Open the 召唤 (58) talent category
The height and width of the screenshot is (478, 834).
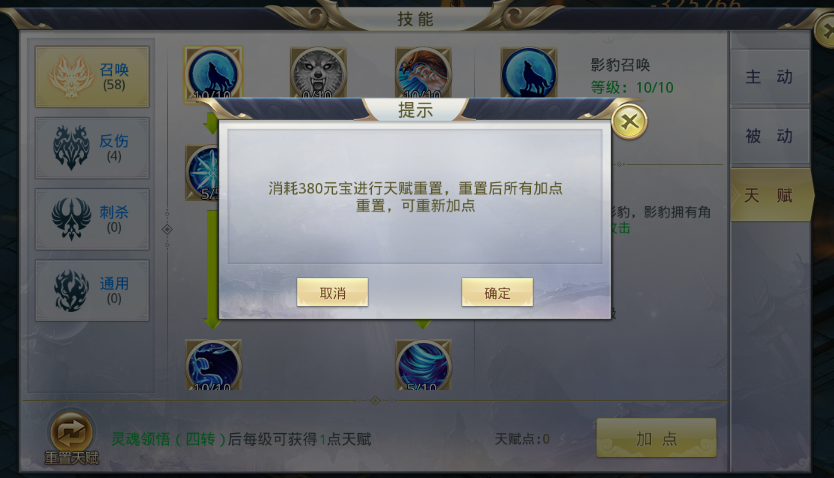[92, 77]
